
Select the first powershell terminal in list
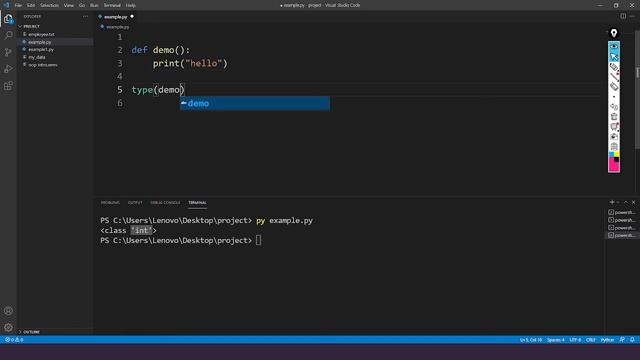click(622, 212)
